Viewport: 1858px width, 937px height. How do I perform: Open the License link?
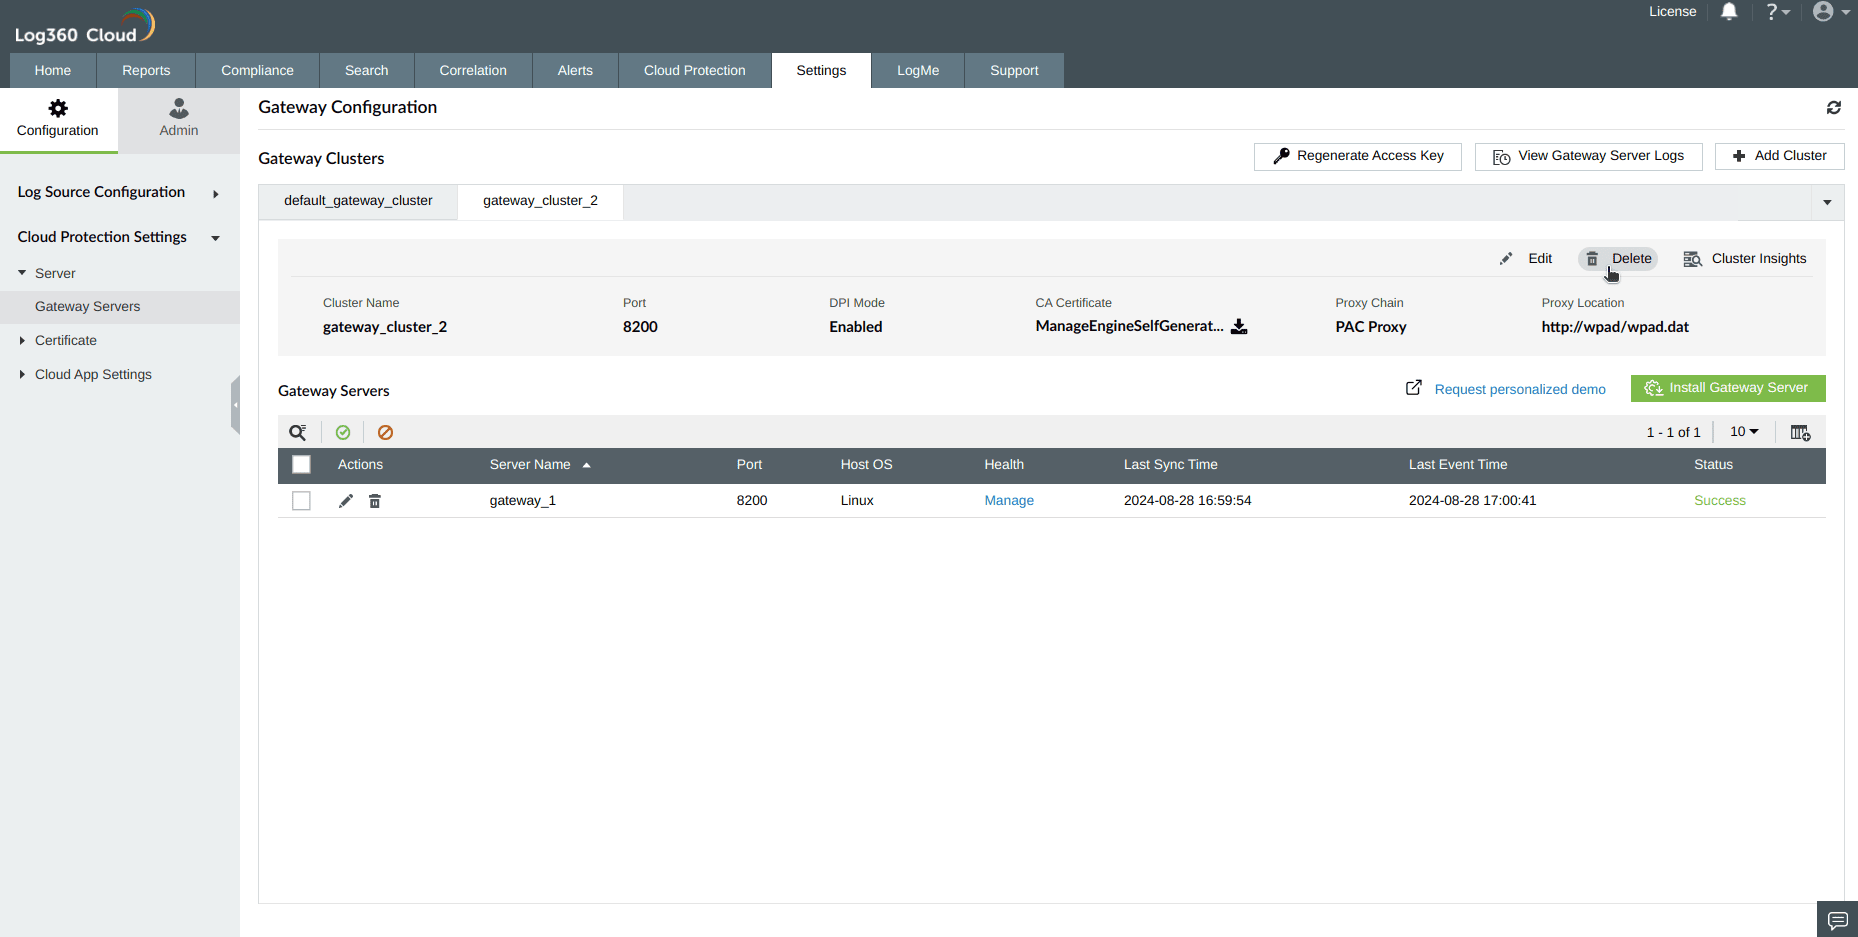pos(1673,12)
